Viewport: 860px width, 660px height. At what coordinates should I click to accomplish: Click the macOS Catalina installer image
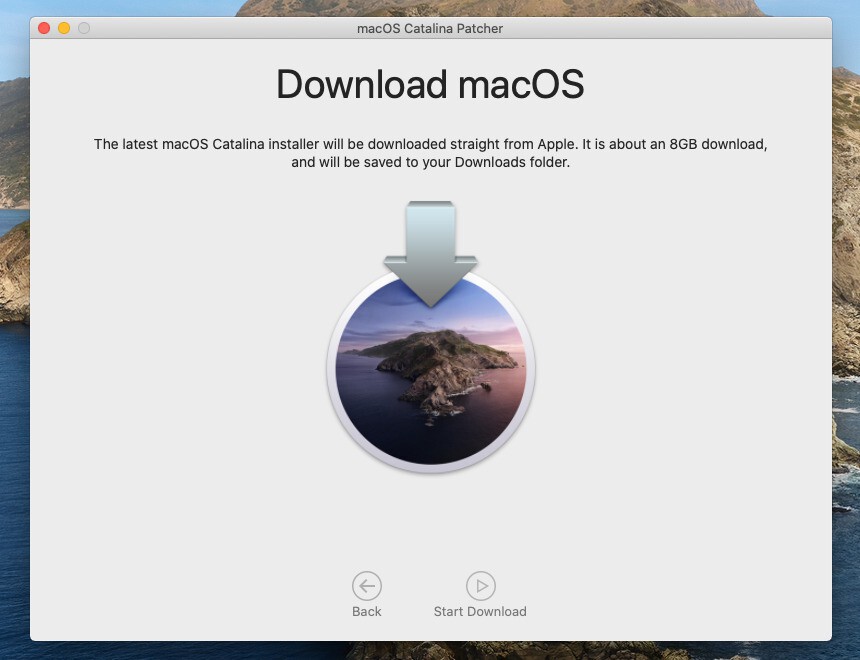click(431, 336)
